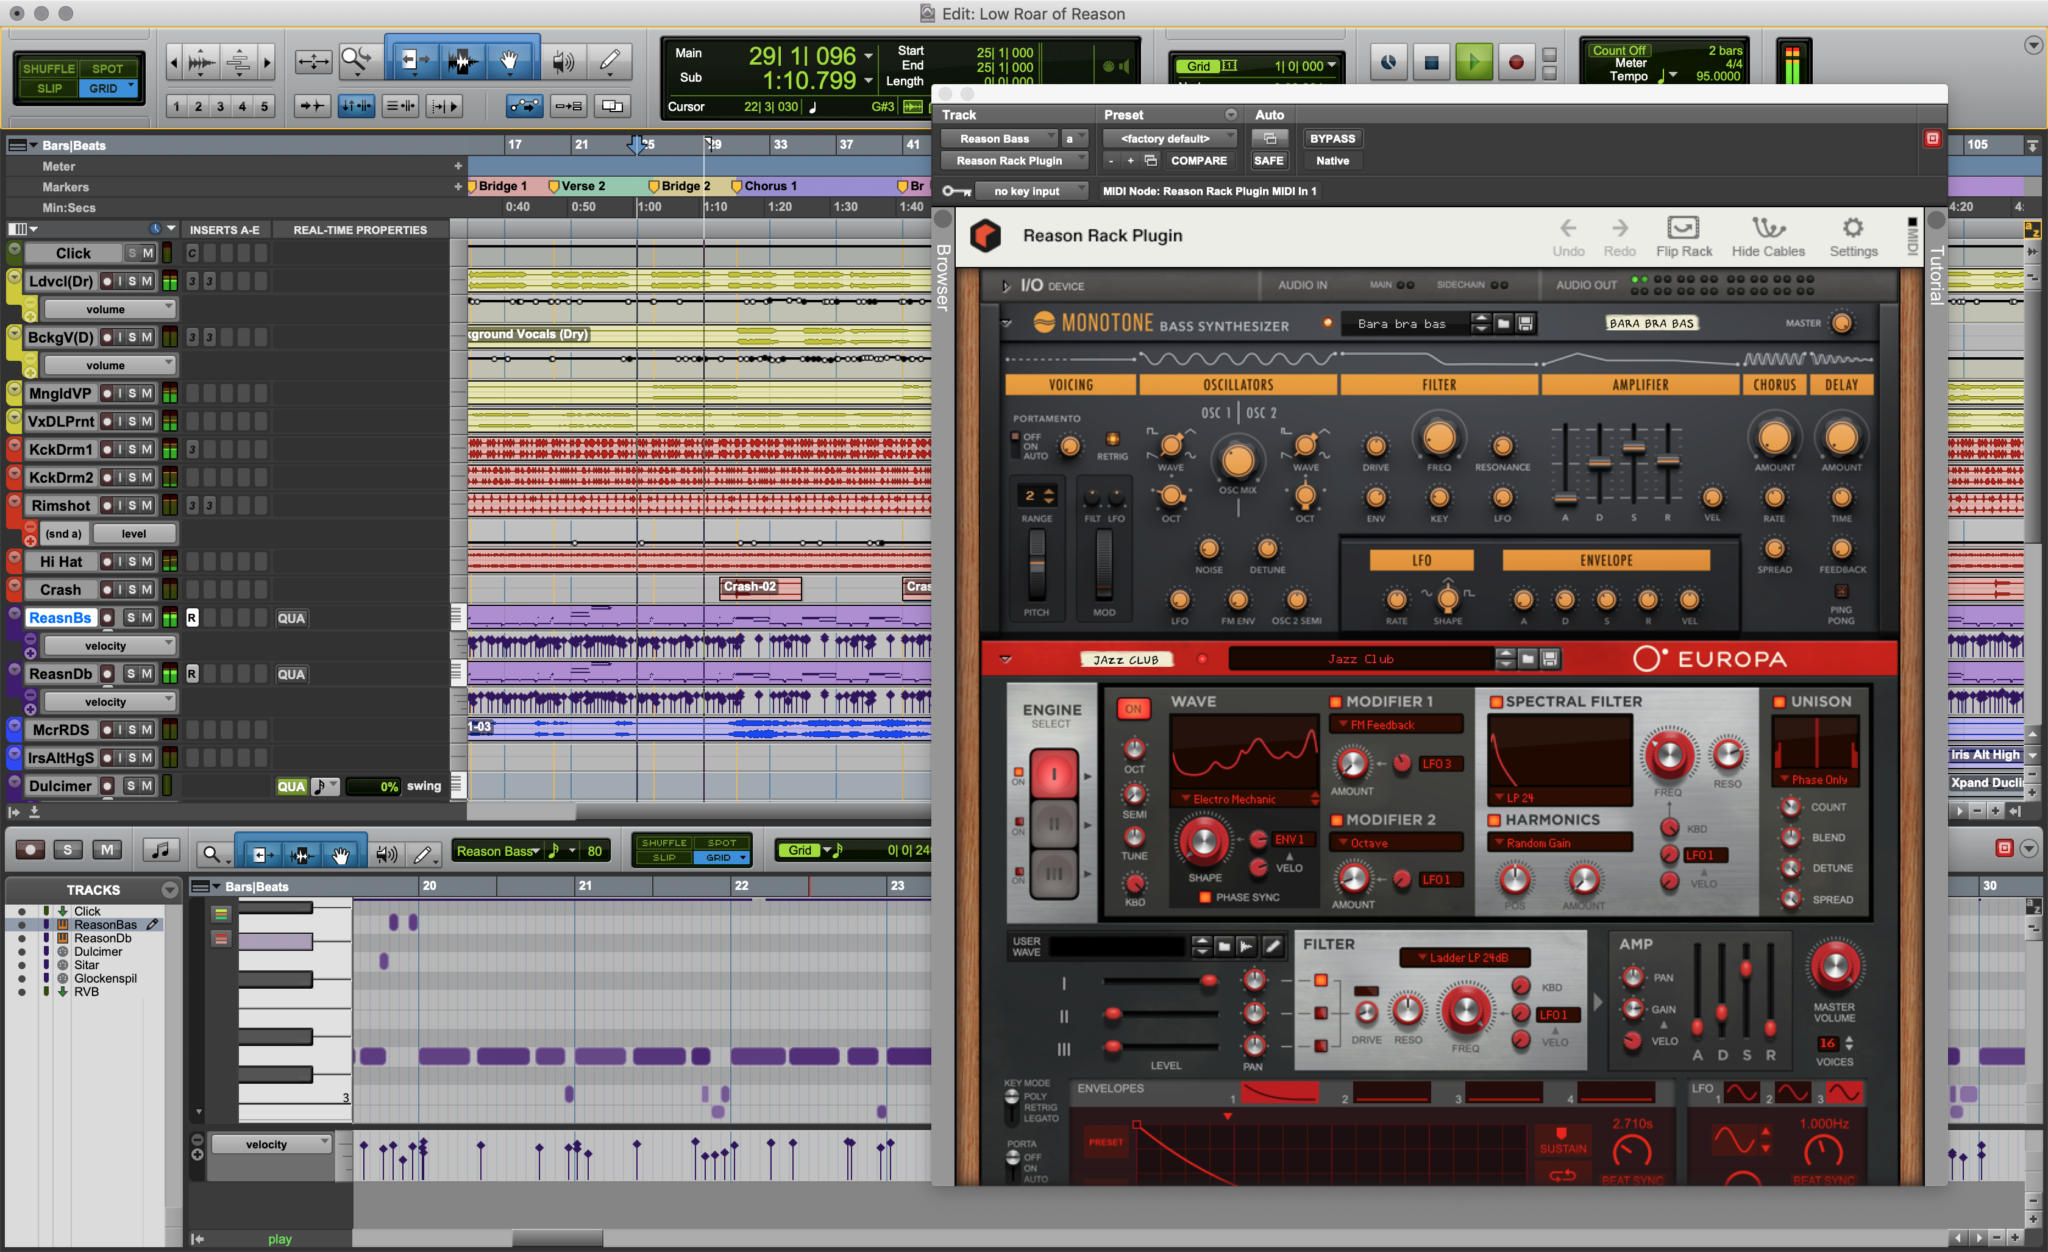
Task: Solo the ReasnBs track
Action: coord(131,617)
